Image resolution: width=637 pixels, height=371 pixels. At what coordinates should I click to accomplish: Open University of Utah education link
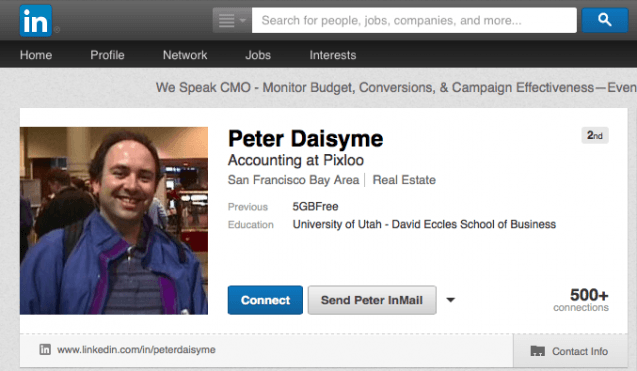point(424,224)
